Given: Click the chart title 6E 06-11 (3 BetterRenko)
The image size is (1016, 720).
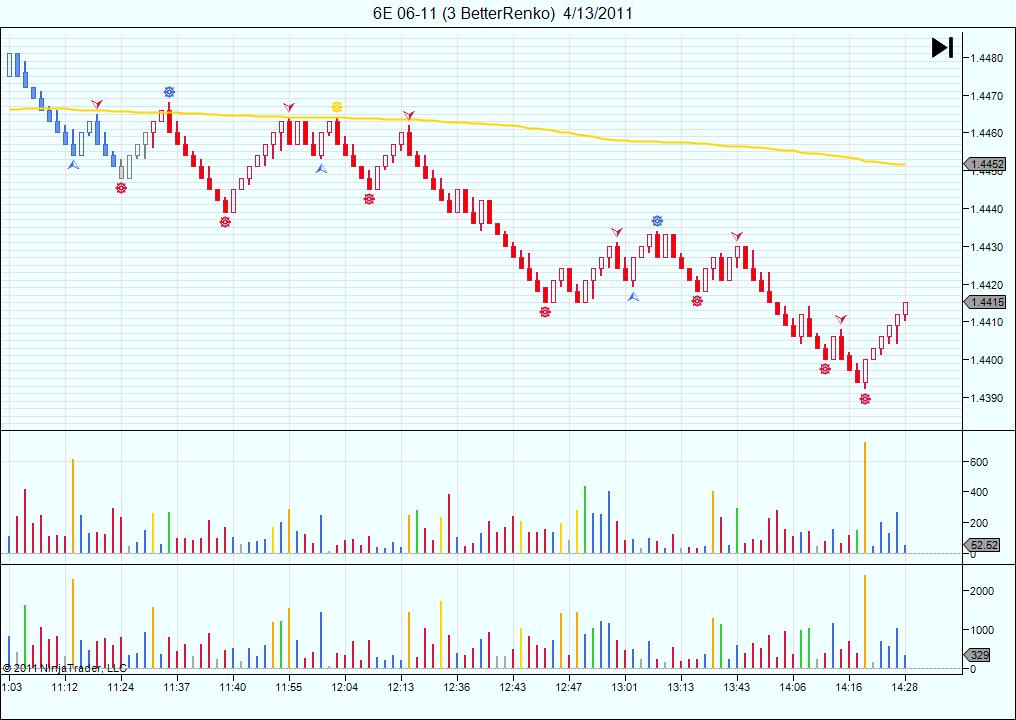Looking at the screenshot, I should tap(465, 13).
